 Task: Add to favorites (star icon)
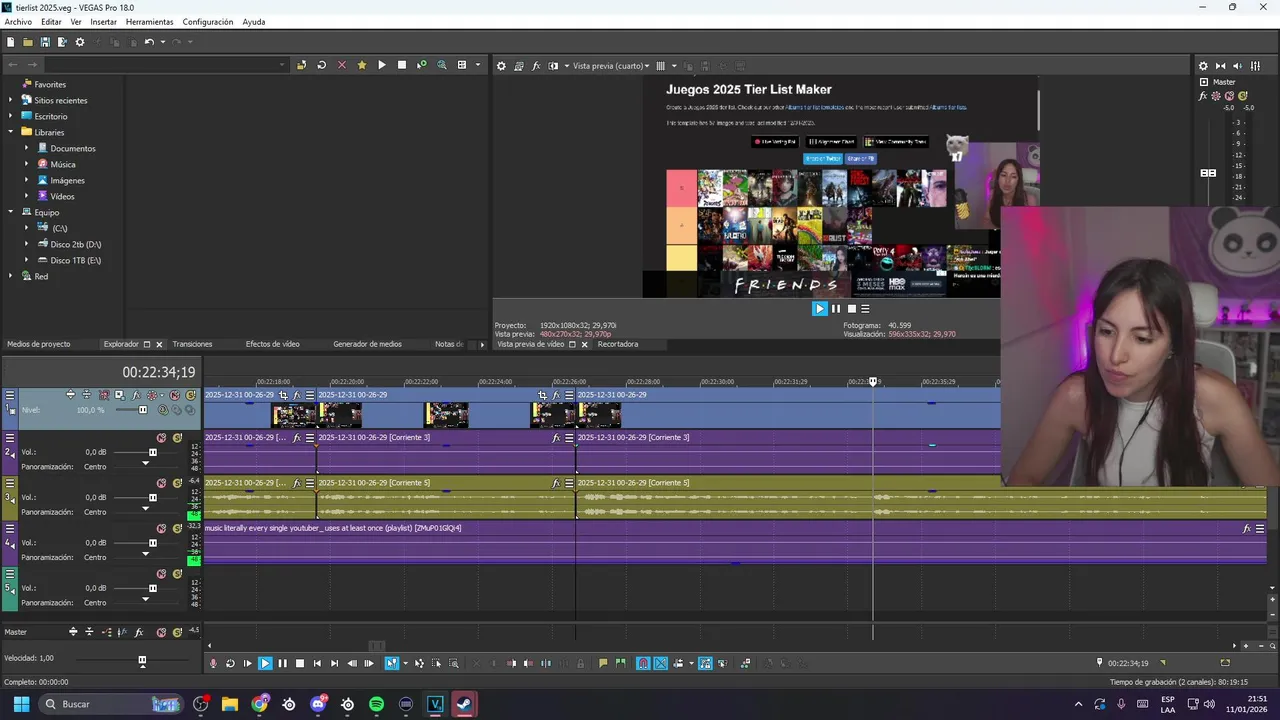[362, 65]
